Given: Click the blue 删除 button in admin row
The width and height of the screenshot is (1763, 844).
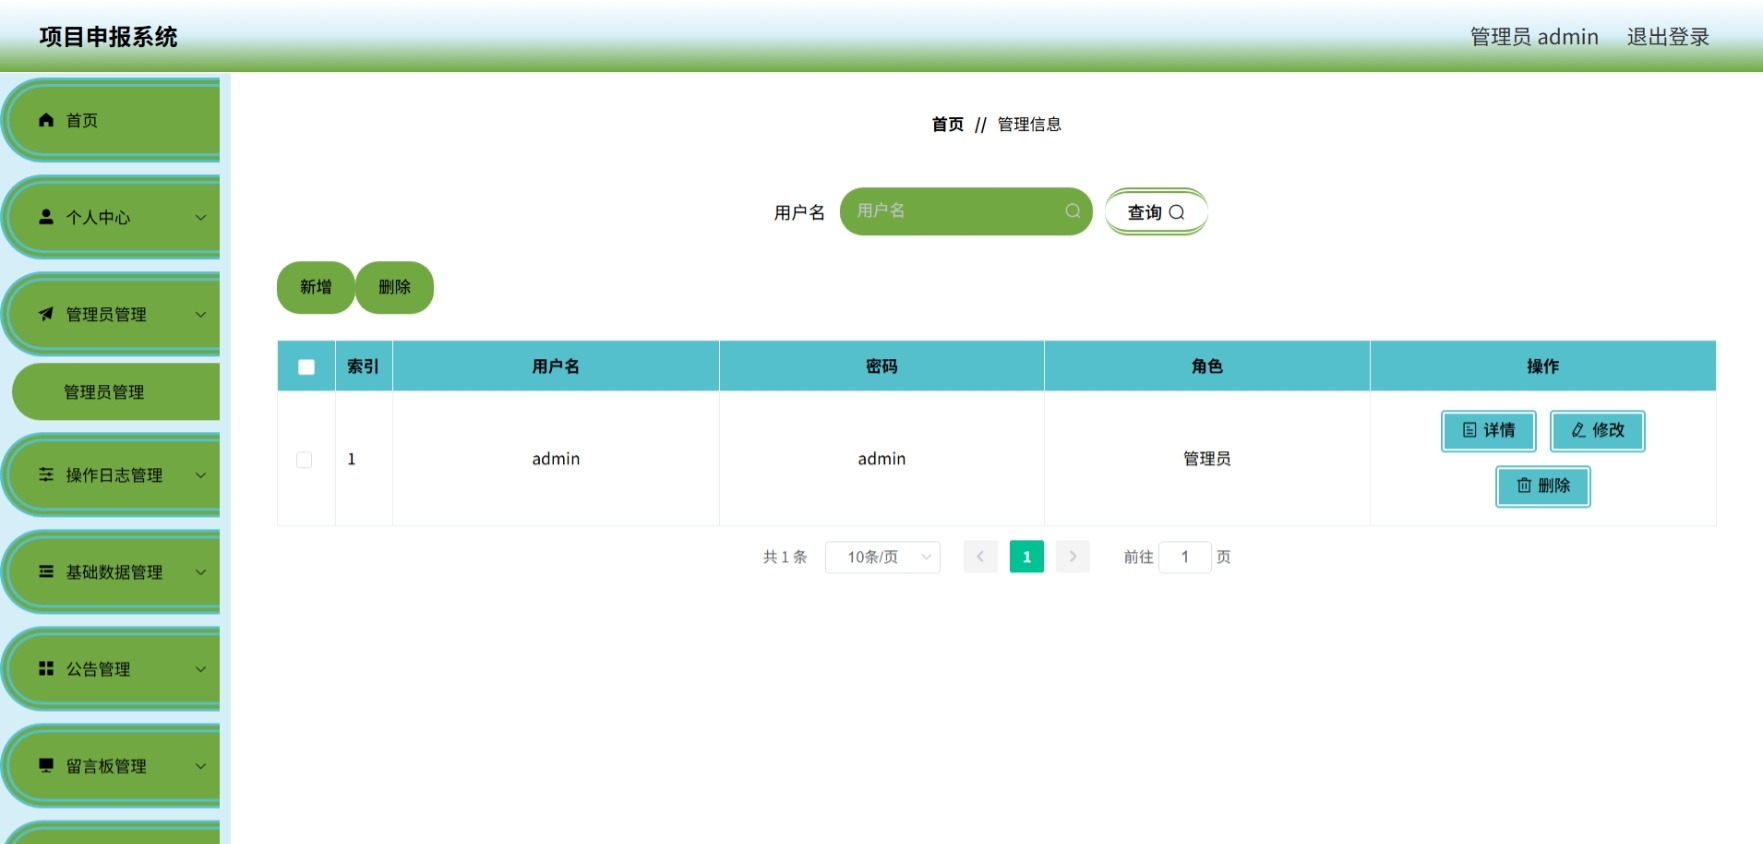Looking at the screenshot, I should 1543,486.
